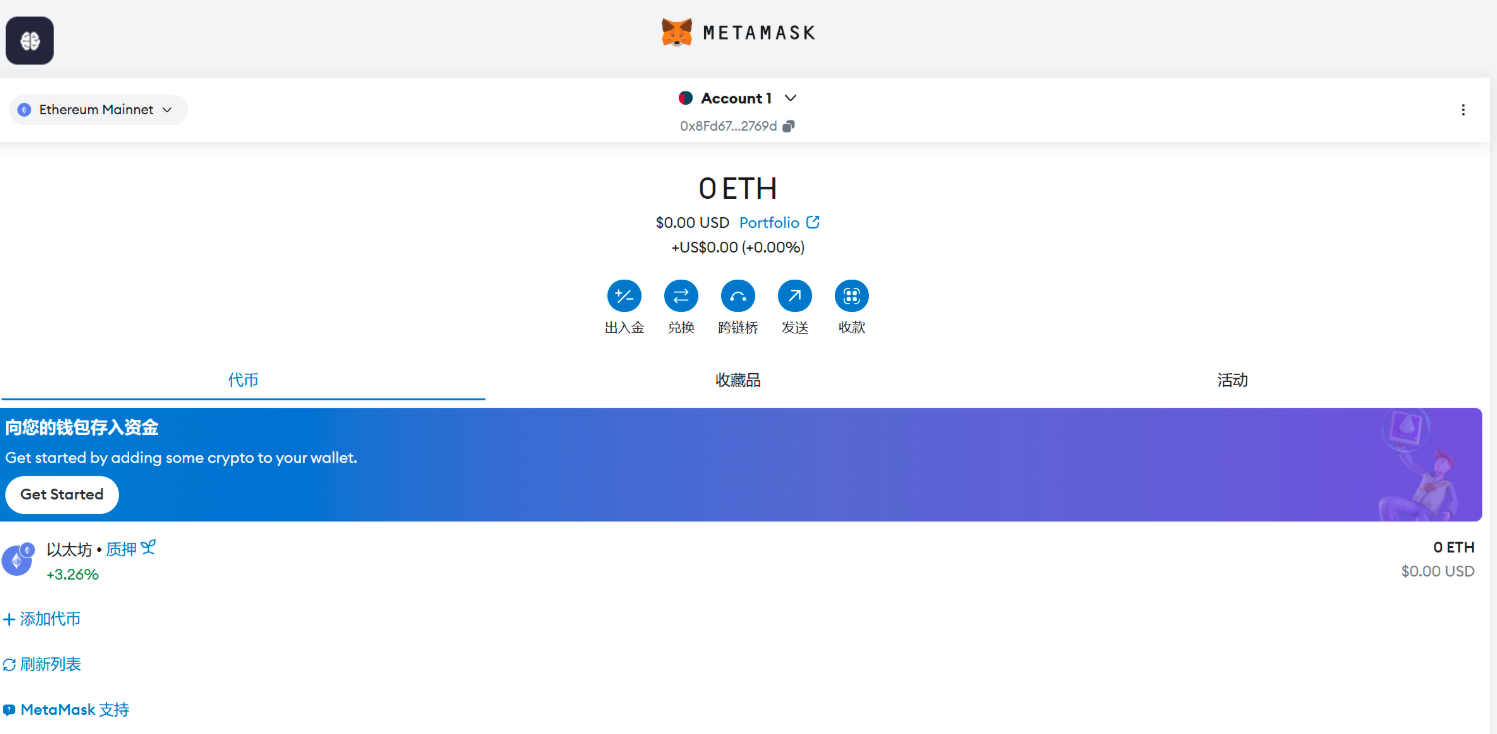Image resolution: width=1497 pixels, height=734 pixels.
Task: Click the MetaMask fox logo
Action: (677, 32)
